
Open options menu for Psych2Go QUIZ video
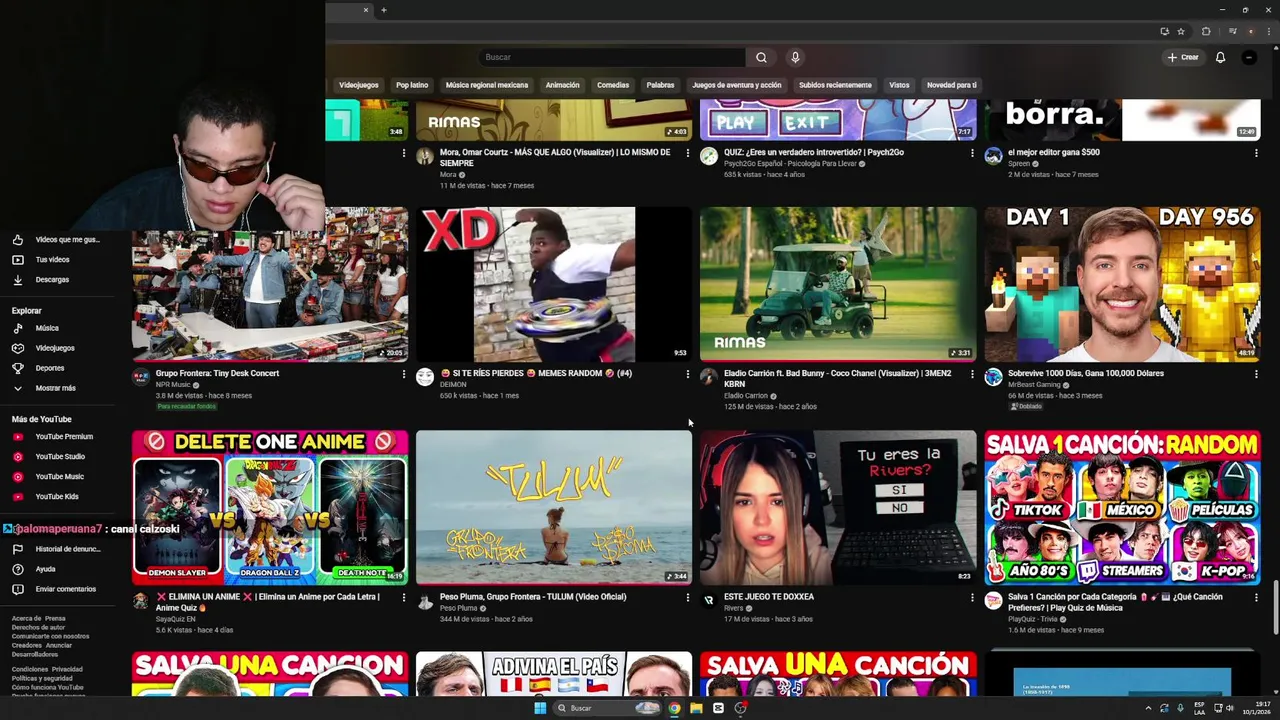pos(972,153)
